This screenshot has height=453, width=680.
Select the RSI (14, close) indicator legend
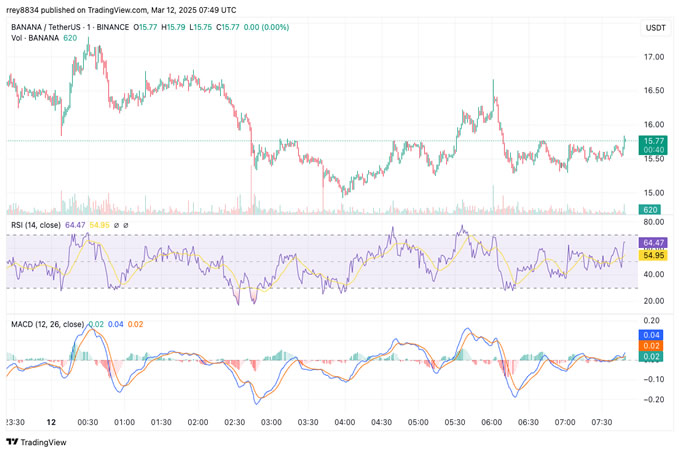[x=33, y=226]
